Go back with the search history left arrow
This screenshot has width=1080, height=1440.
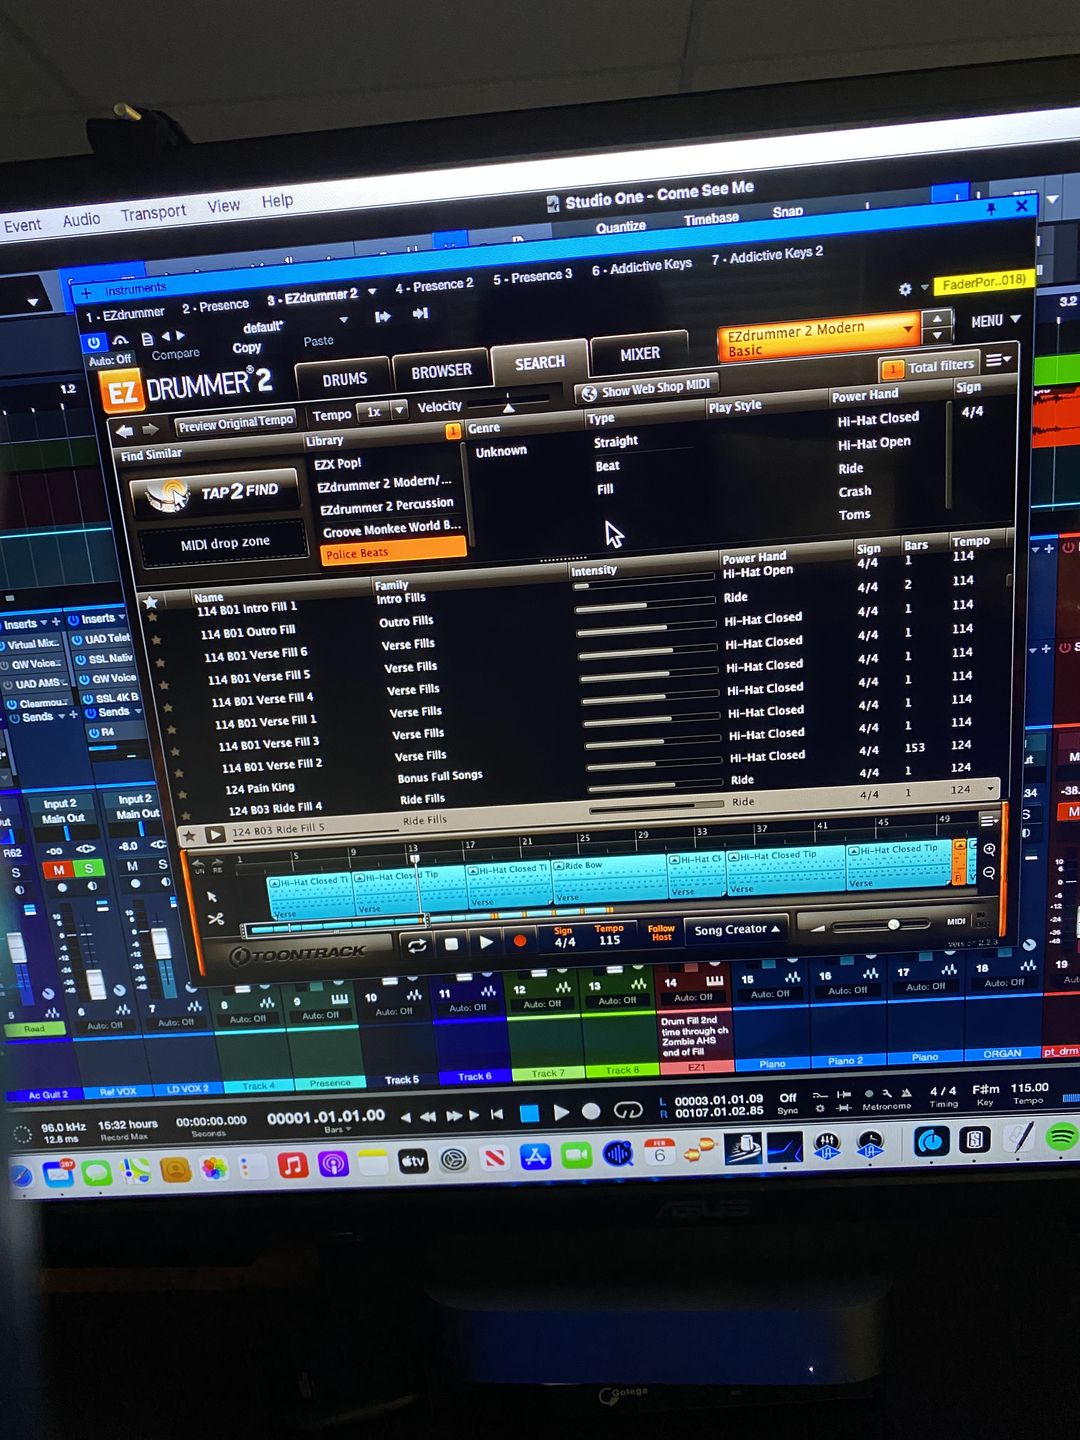tap(124, 431)
